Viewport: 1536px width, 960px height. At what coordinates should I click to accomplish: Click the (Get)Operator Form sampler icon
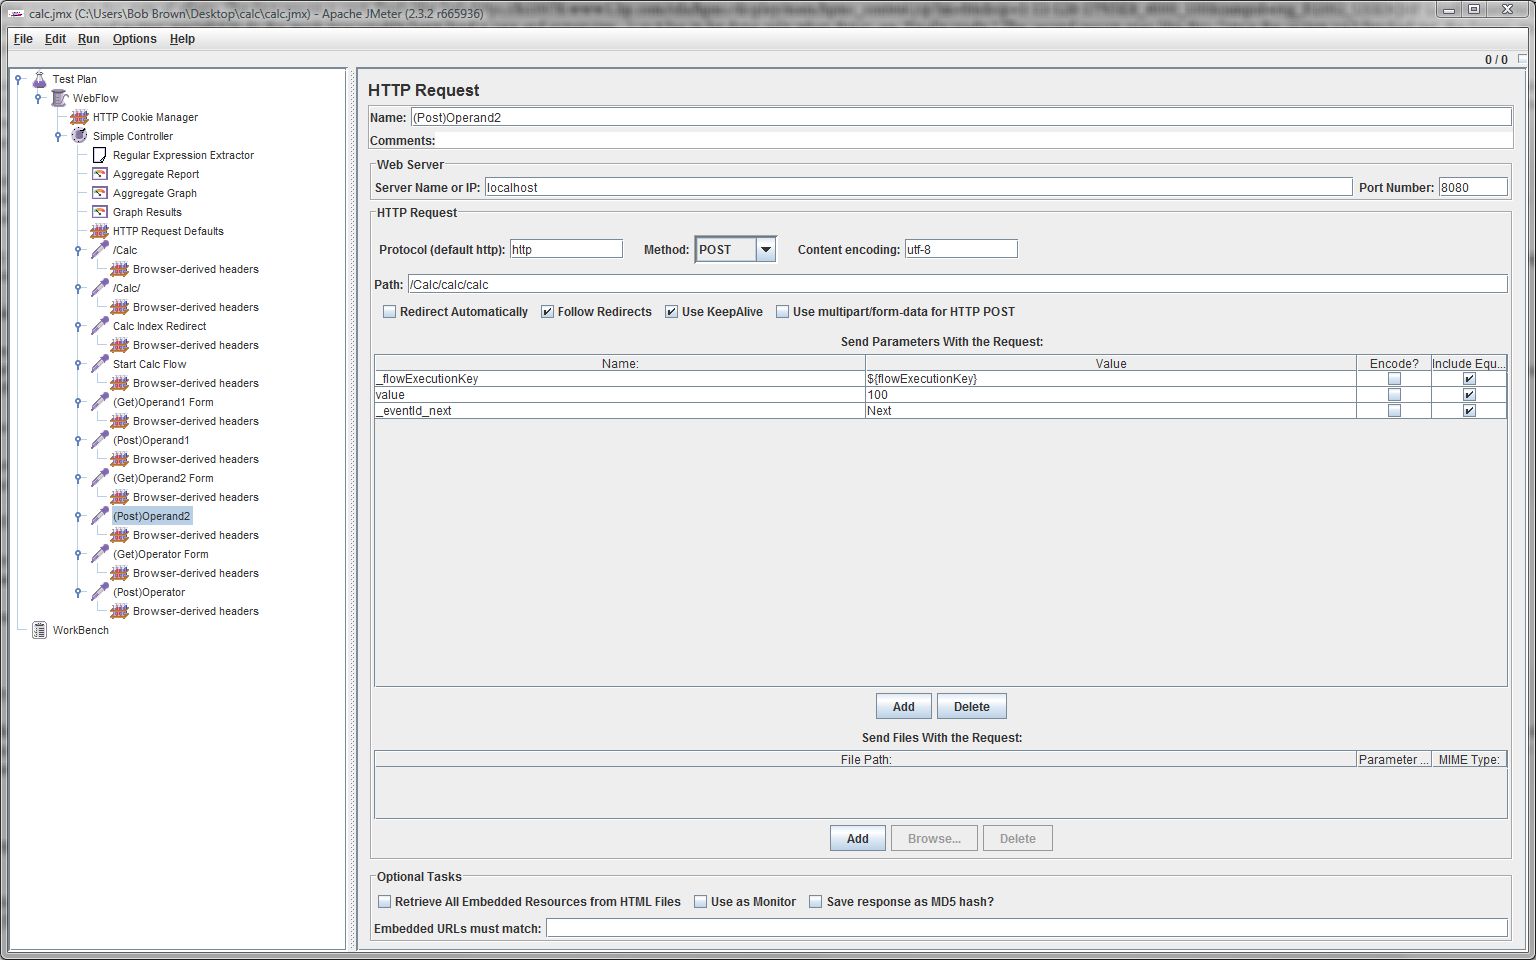pos(99,554)
